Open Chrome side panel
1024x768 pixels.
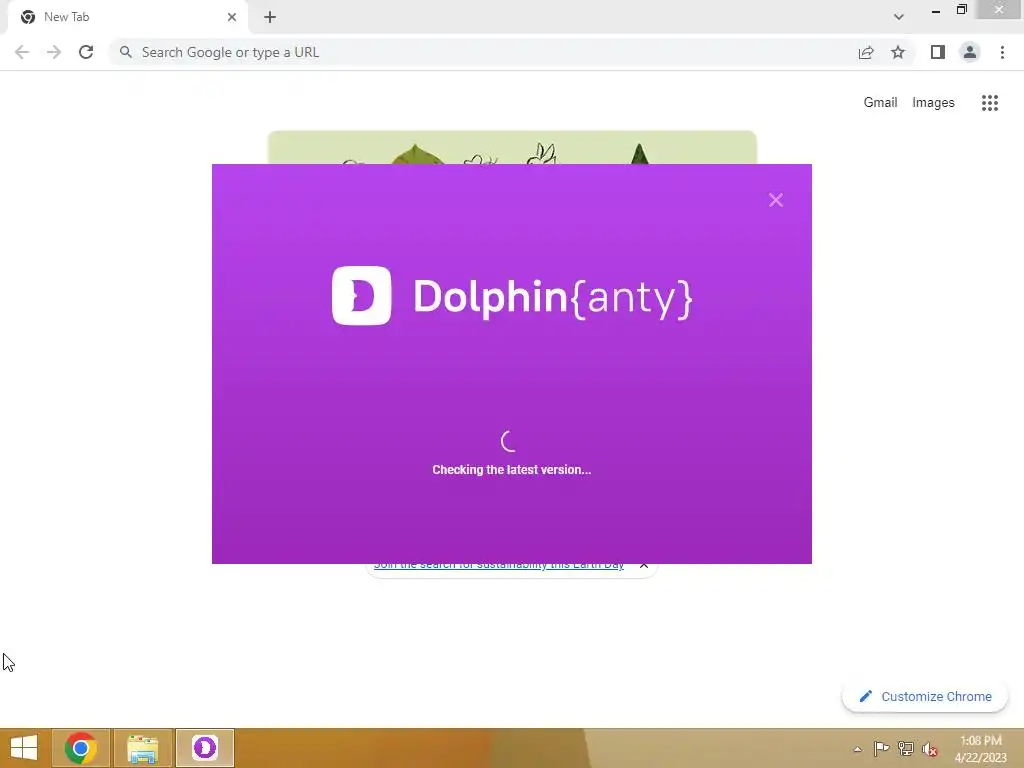pyautogui.click(x=938, y=52)
